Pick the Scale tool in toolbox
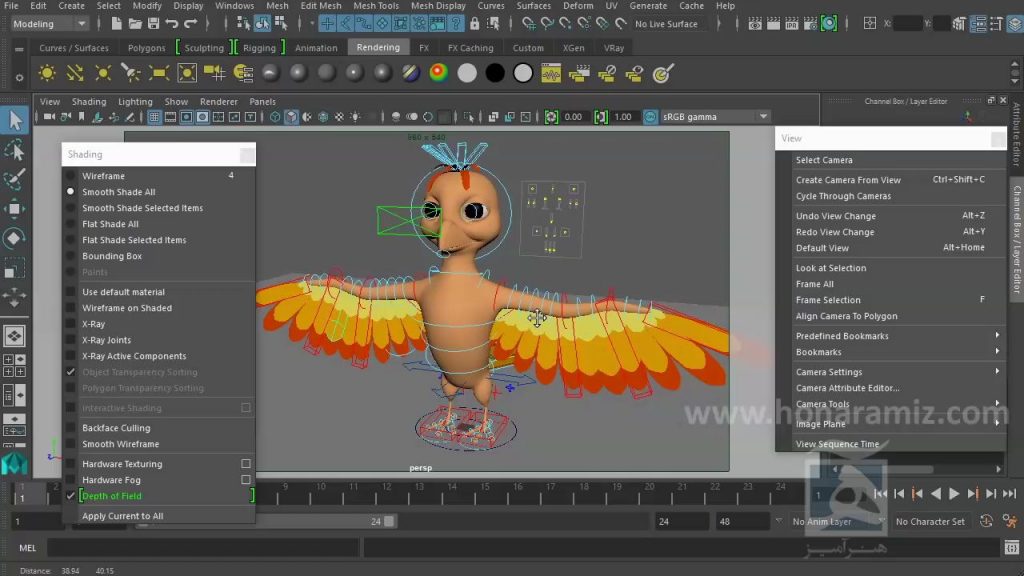The height and width of the screenshot is (576, 1024). [x=14, y=268]
